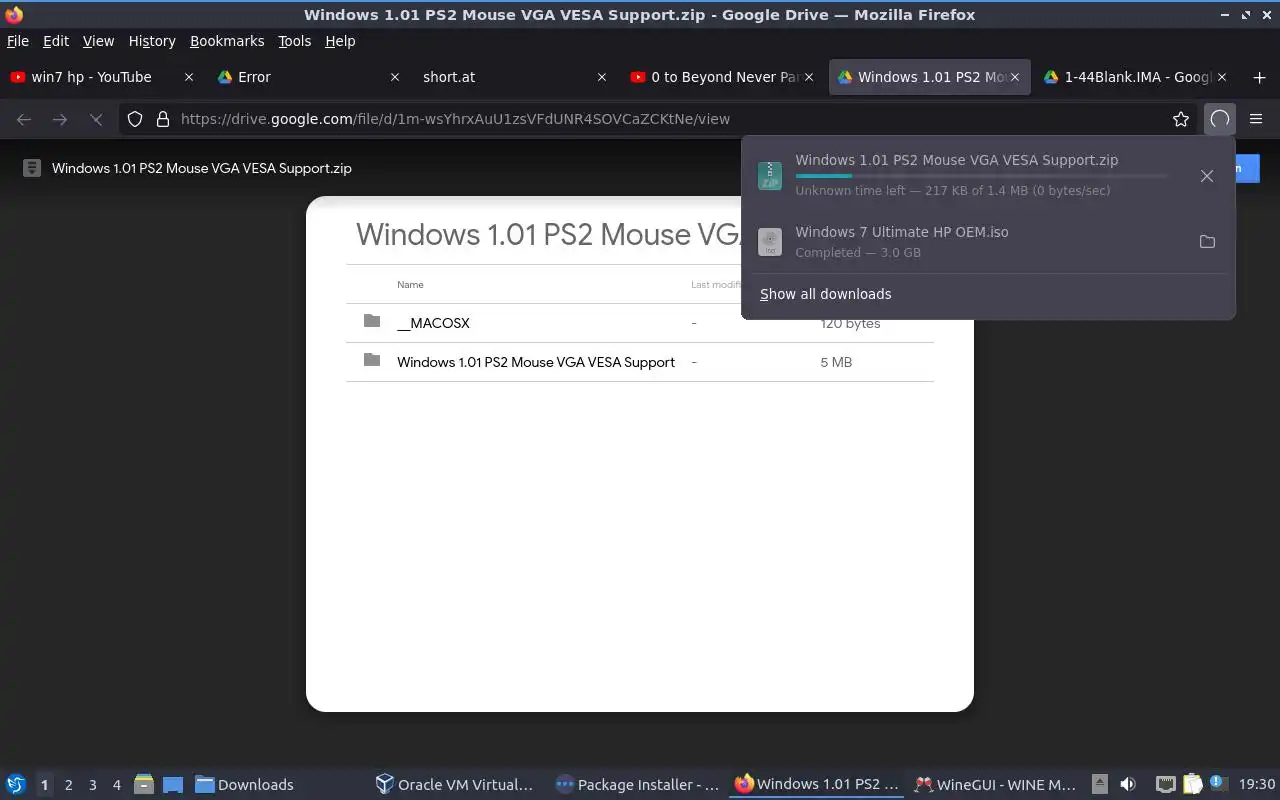Switch to workspace 4

116,785
